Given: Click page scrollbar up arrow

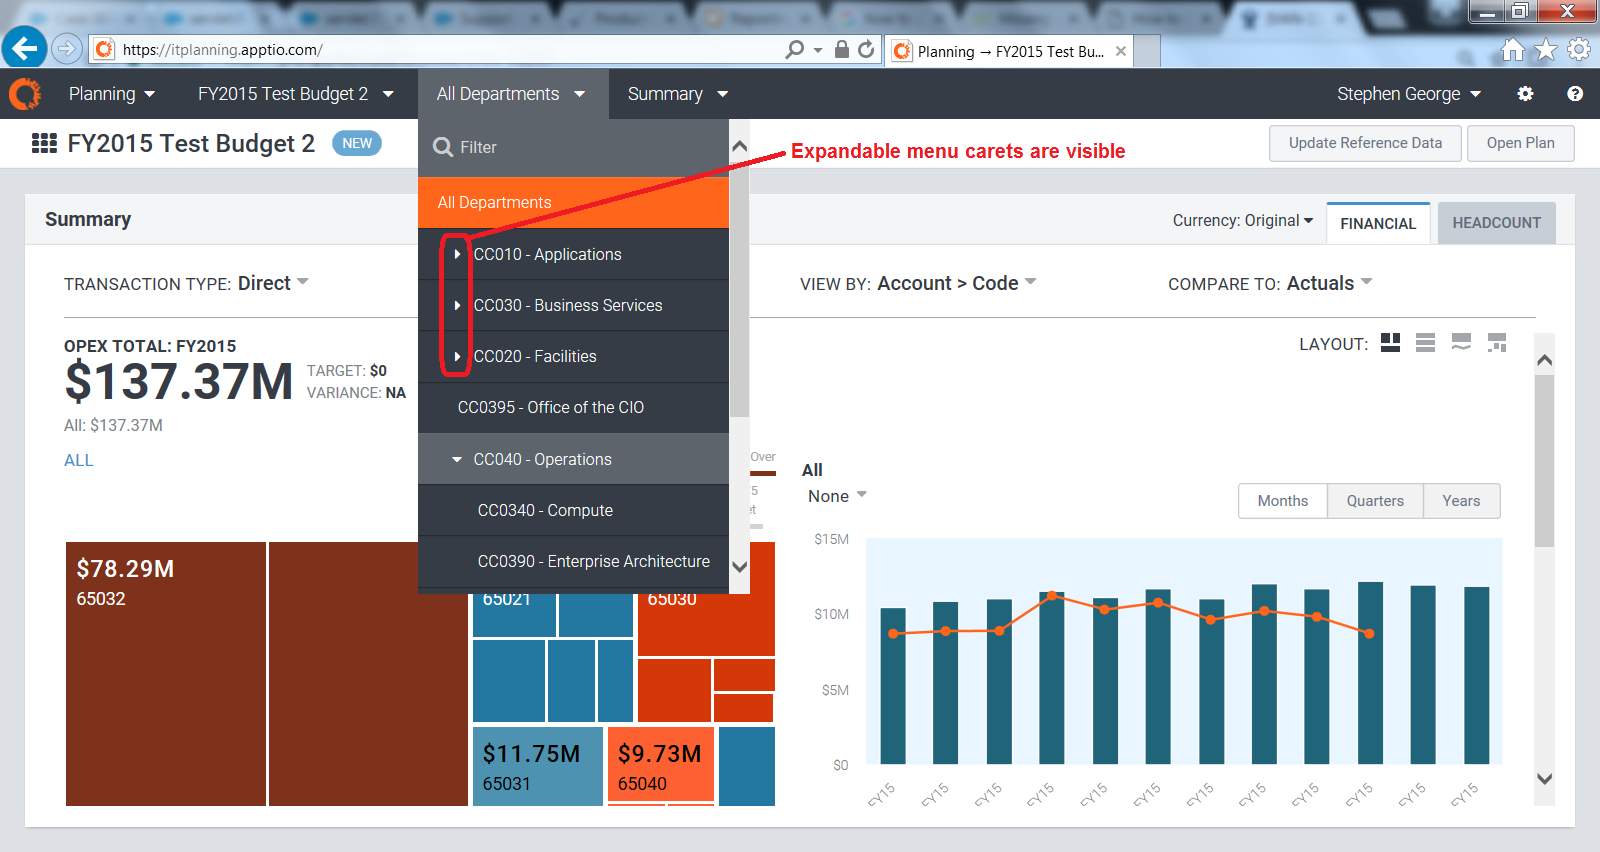Looking at the screenshot, I should [x=1545, y=360].
